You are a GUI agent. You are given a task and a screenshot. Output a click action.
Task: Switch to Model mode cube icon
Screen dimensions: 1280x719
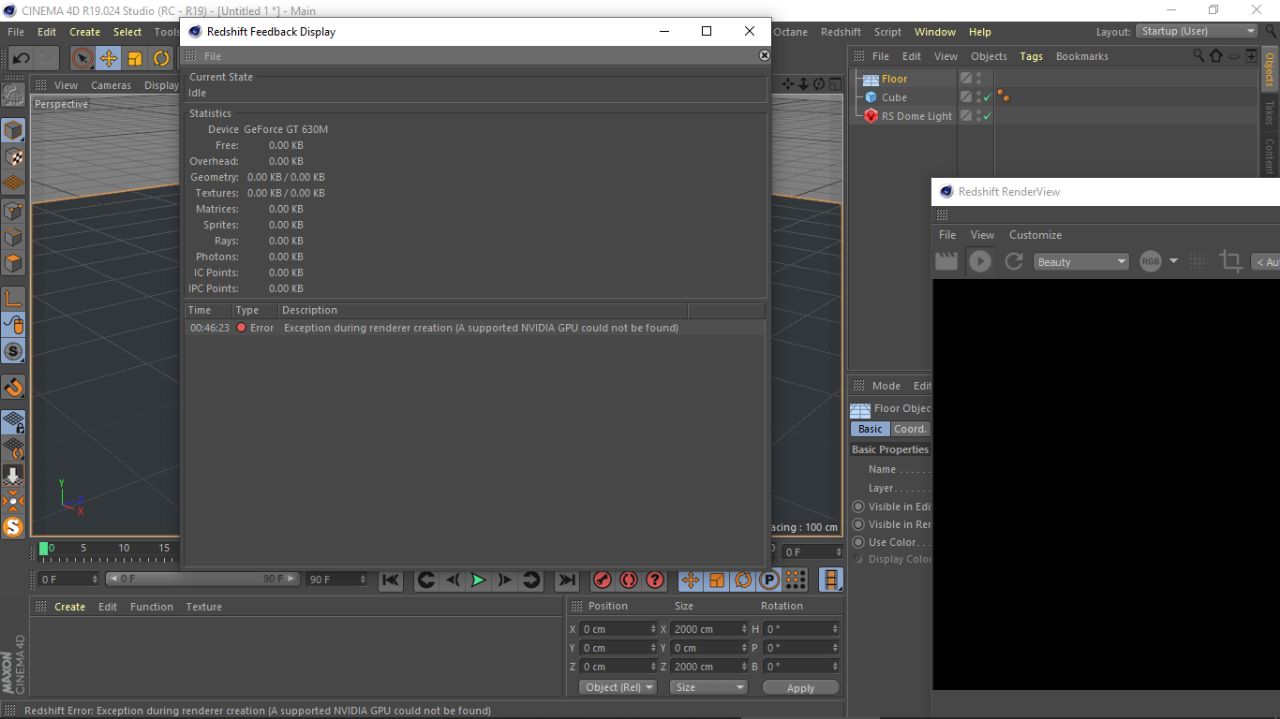point(13,131)
